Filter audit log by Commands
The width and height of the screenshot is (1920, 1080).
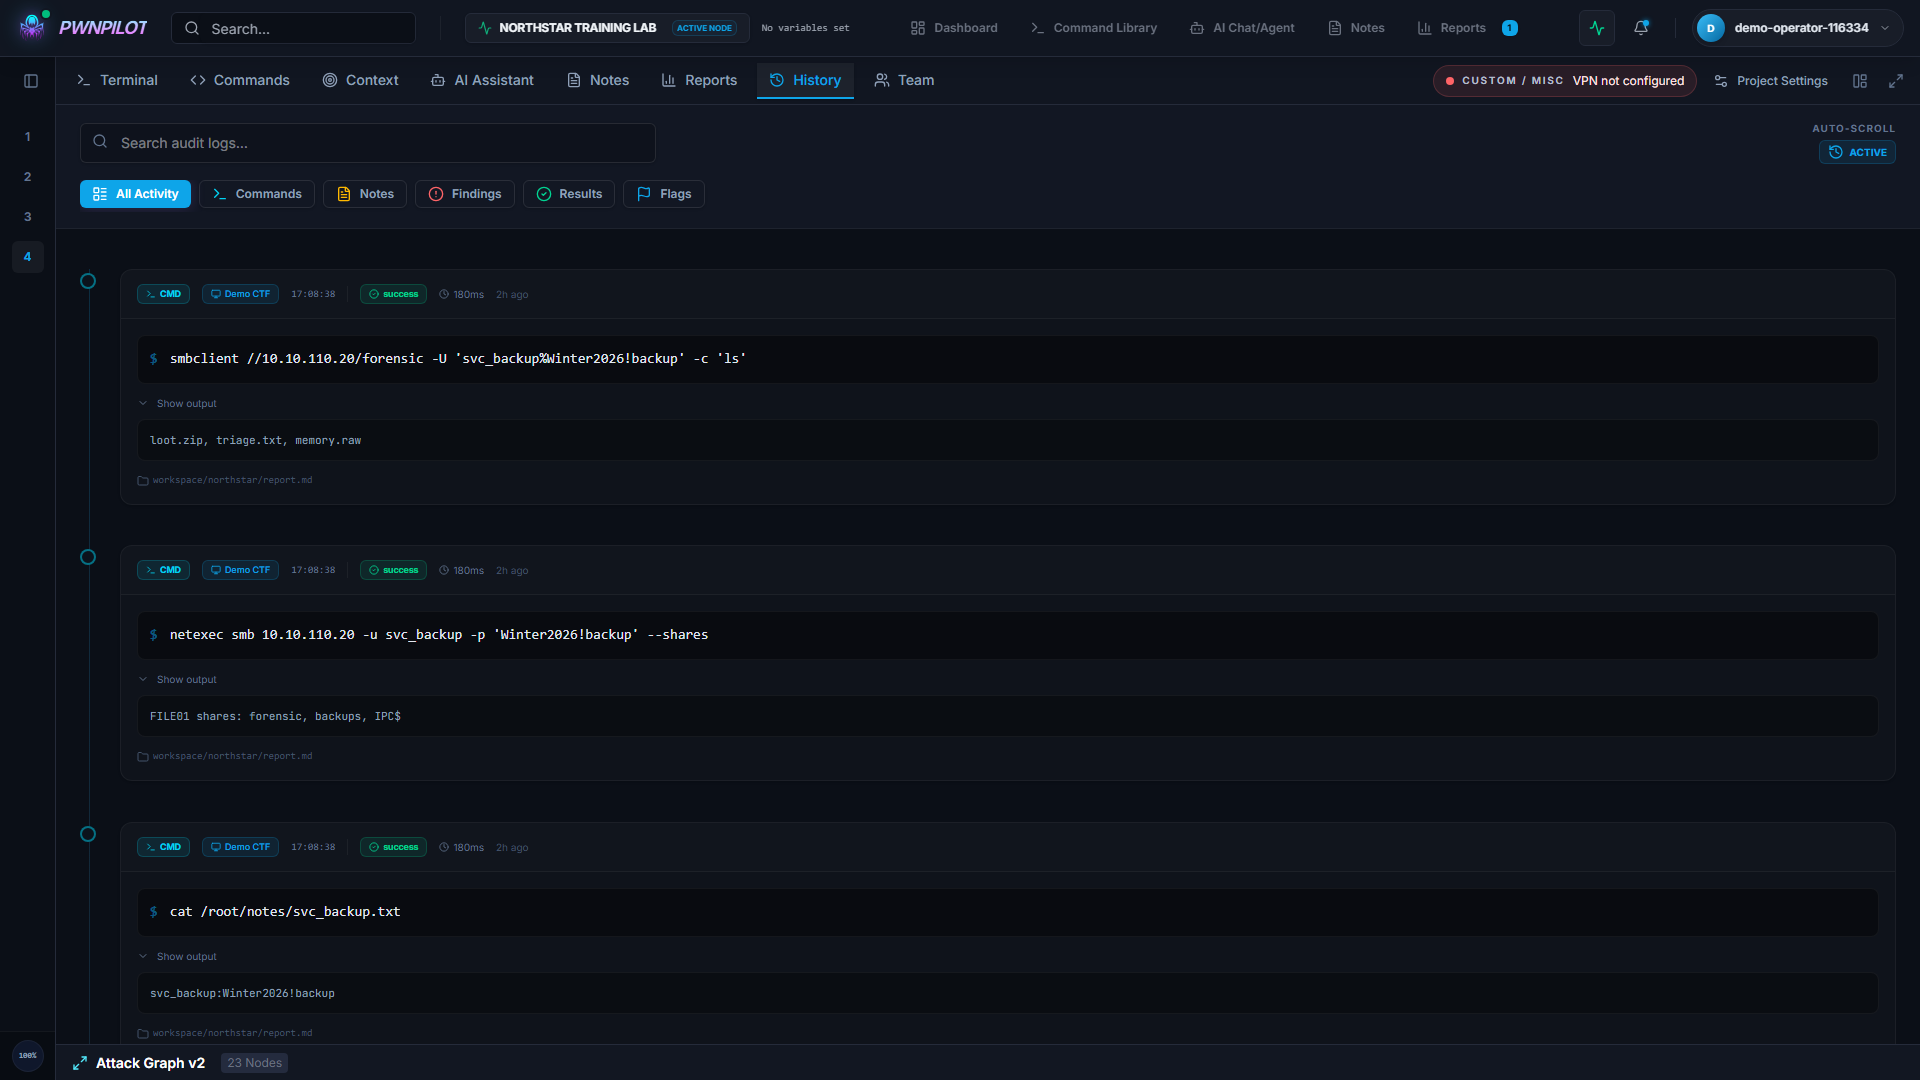[257, 194]
